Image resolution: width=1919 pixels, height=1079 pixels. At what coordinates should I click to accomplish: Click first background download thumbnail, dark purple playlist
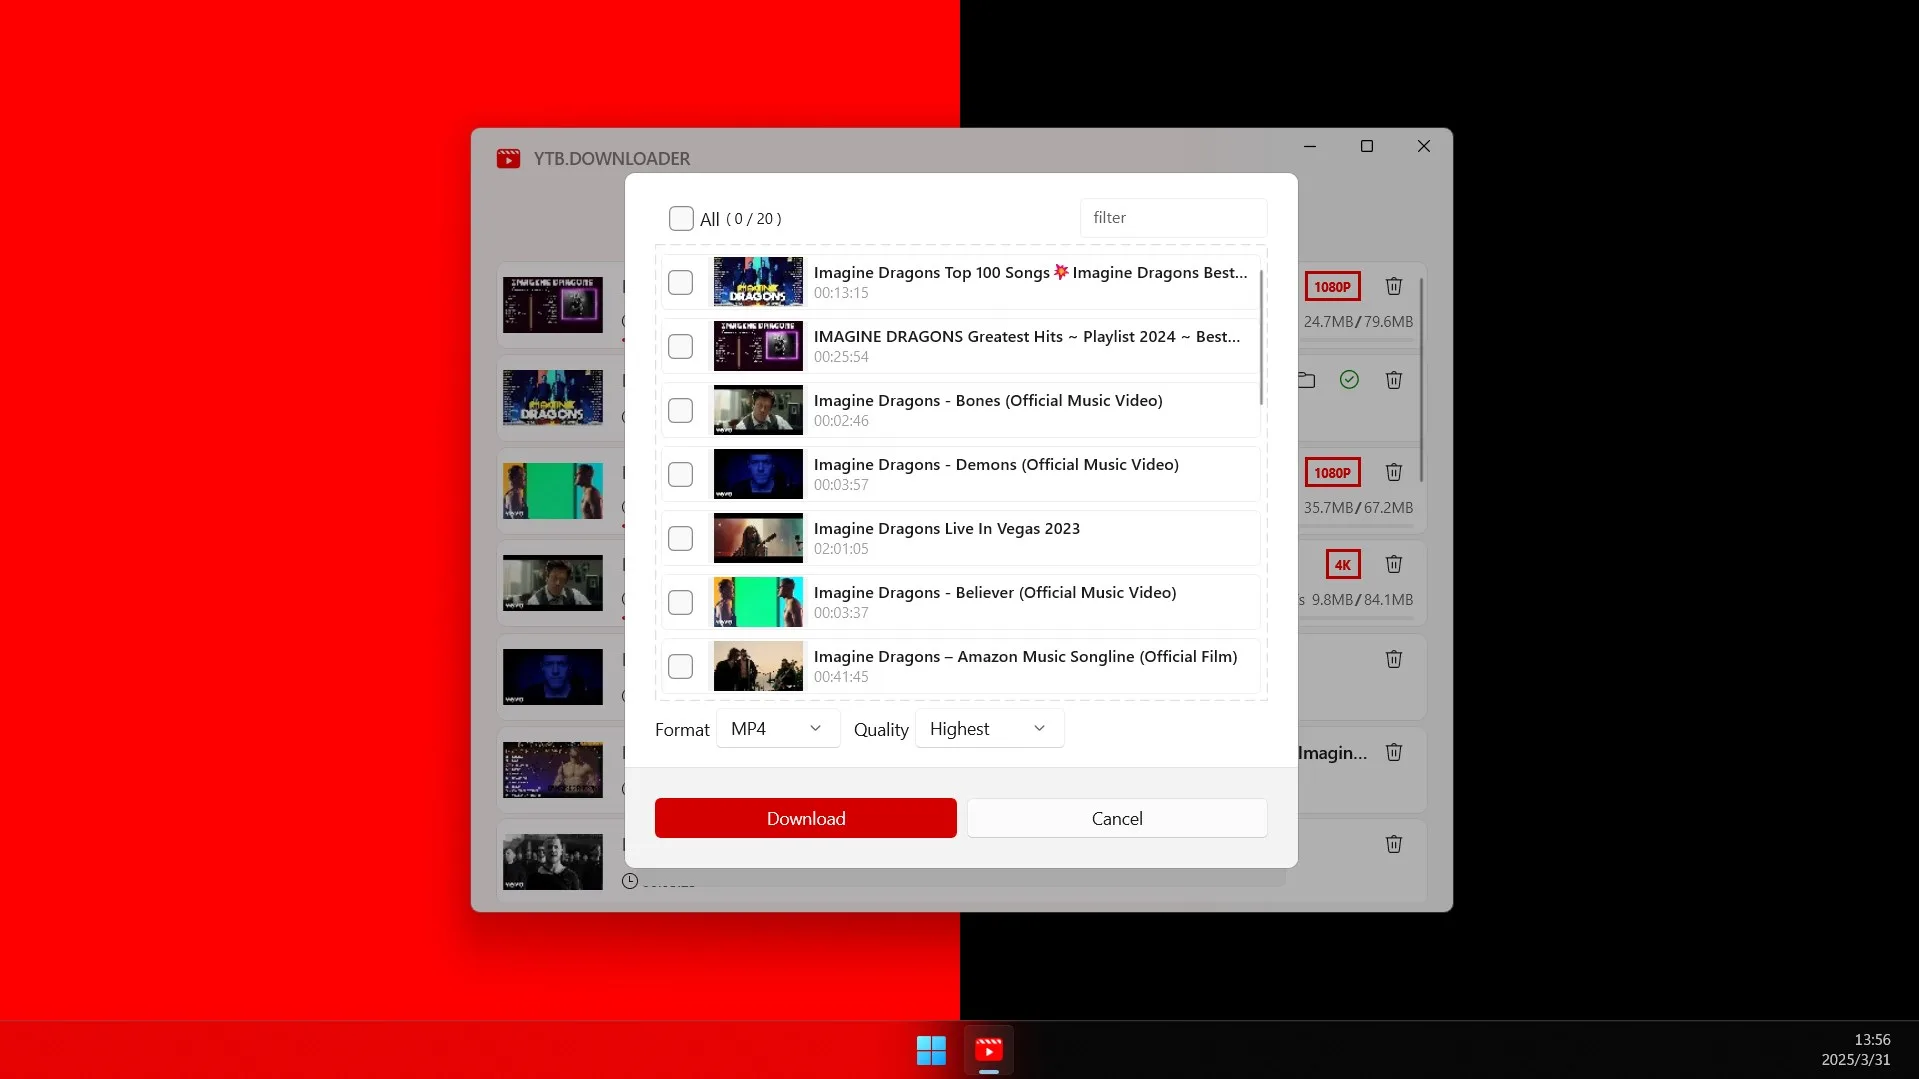[x=553, y=305]
